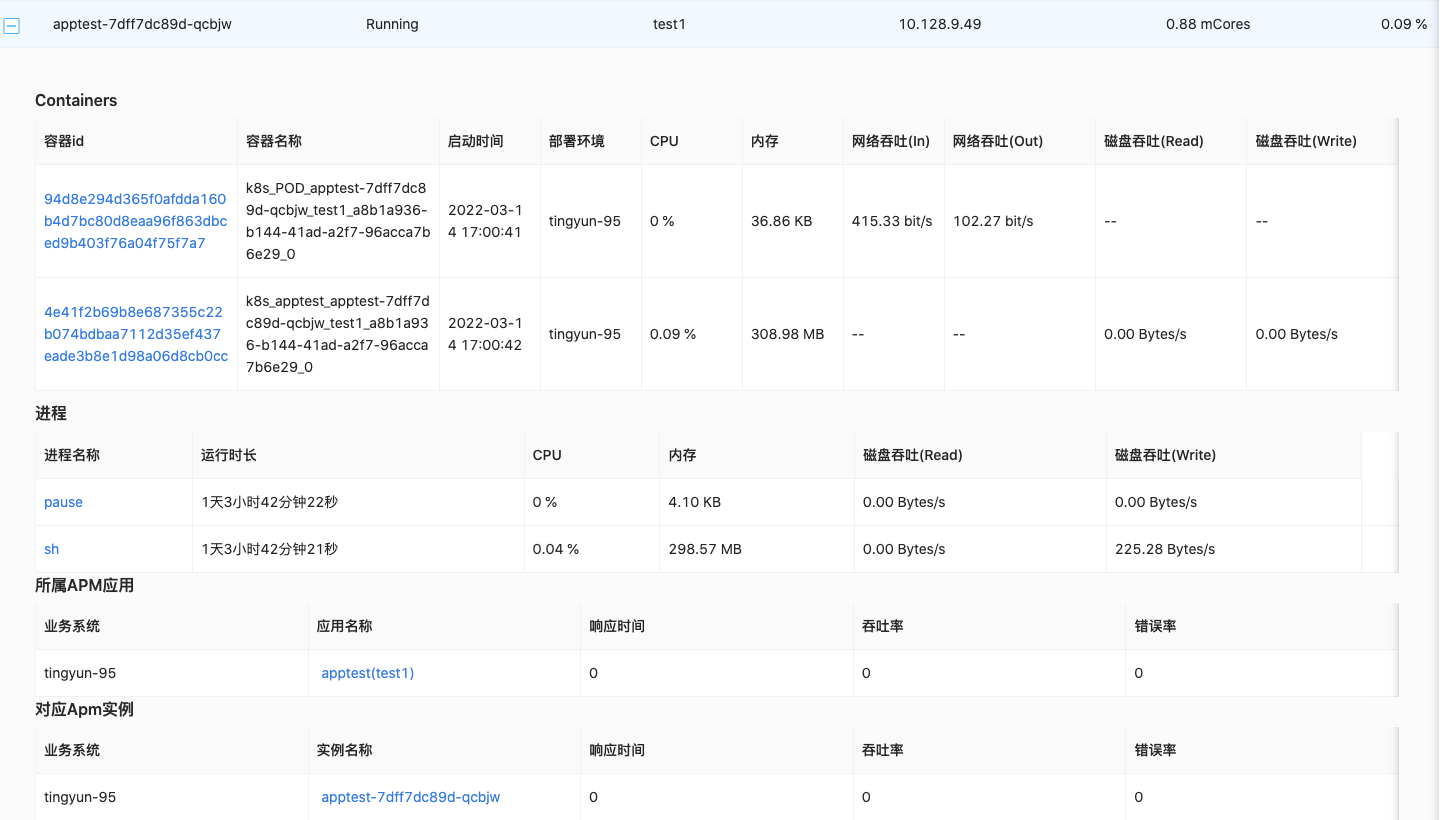Image resolution: width=1449 pixels, height=820 pixels.
Task: Click the pod IP 10.128.9.49
Action: 939,24
